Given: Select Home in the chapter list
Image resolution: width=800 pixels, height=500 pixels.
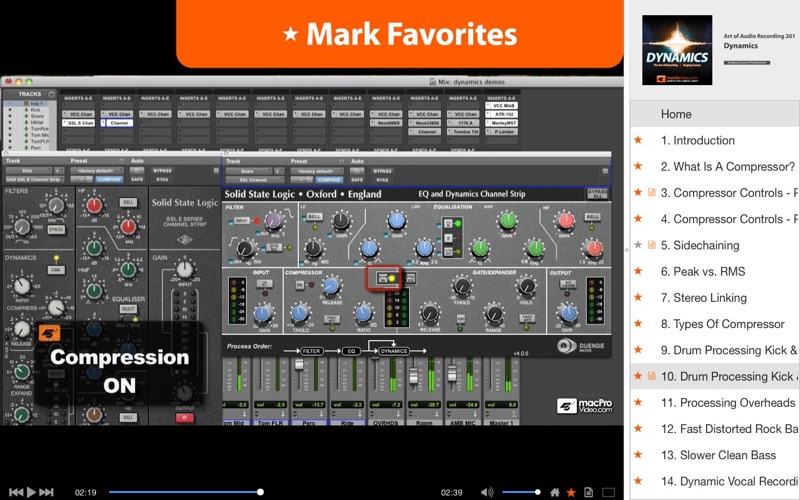Looking at the screenshot, I should [715, 114].
